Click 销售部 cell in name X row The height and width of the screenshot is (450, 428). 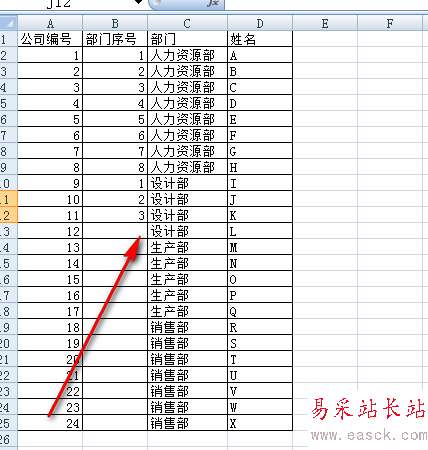[x=187, y=423]
